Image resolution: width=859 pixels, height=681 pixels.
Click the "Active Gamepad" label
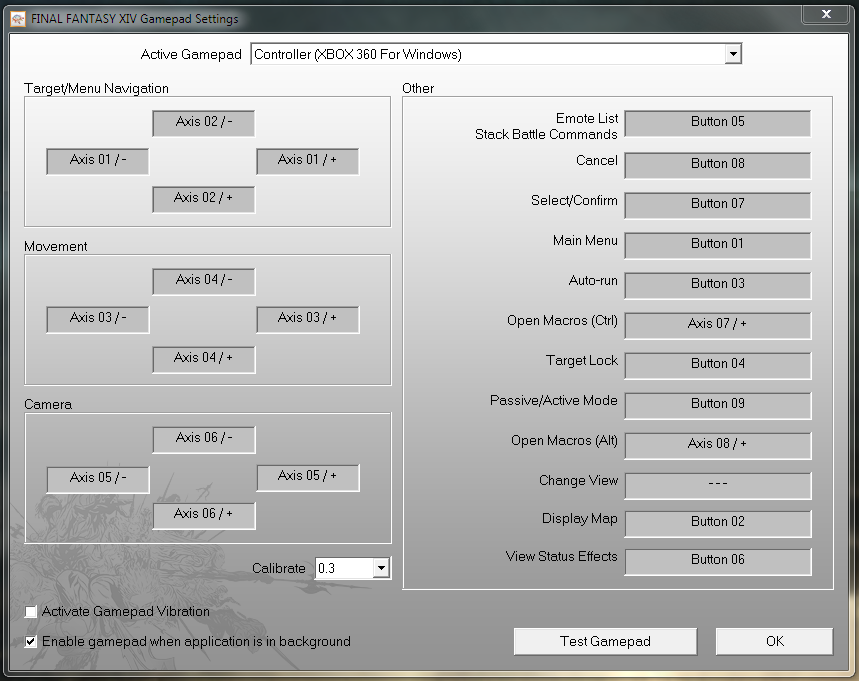point(191,54)
